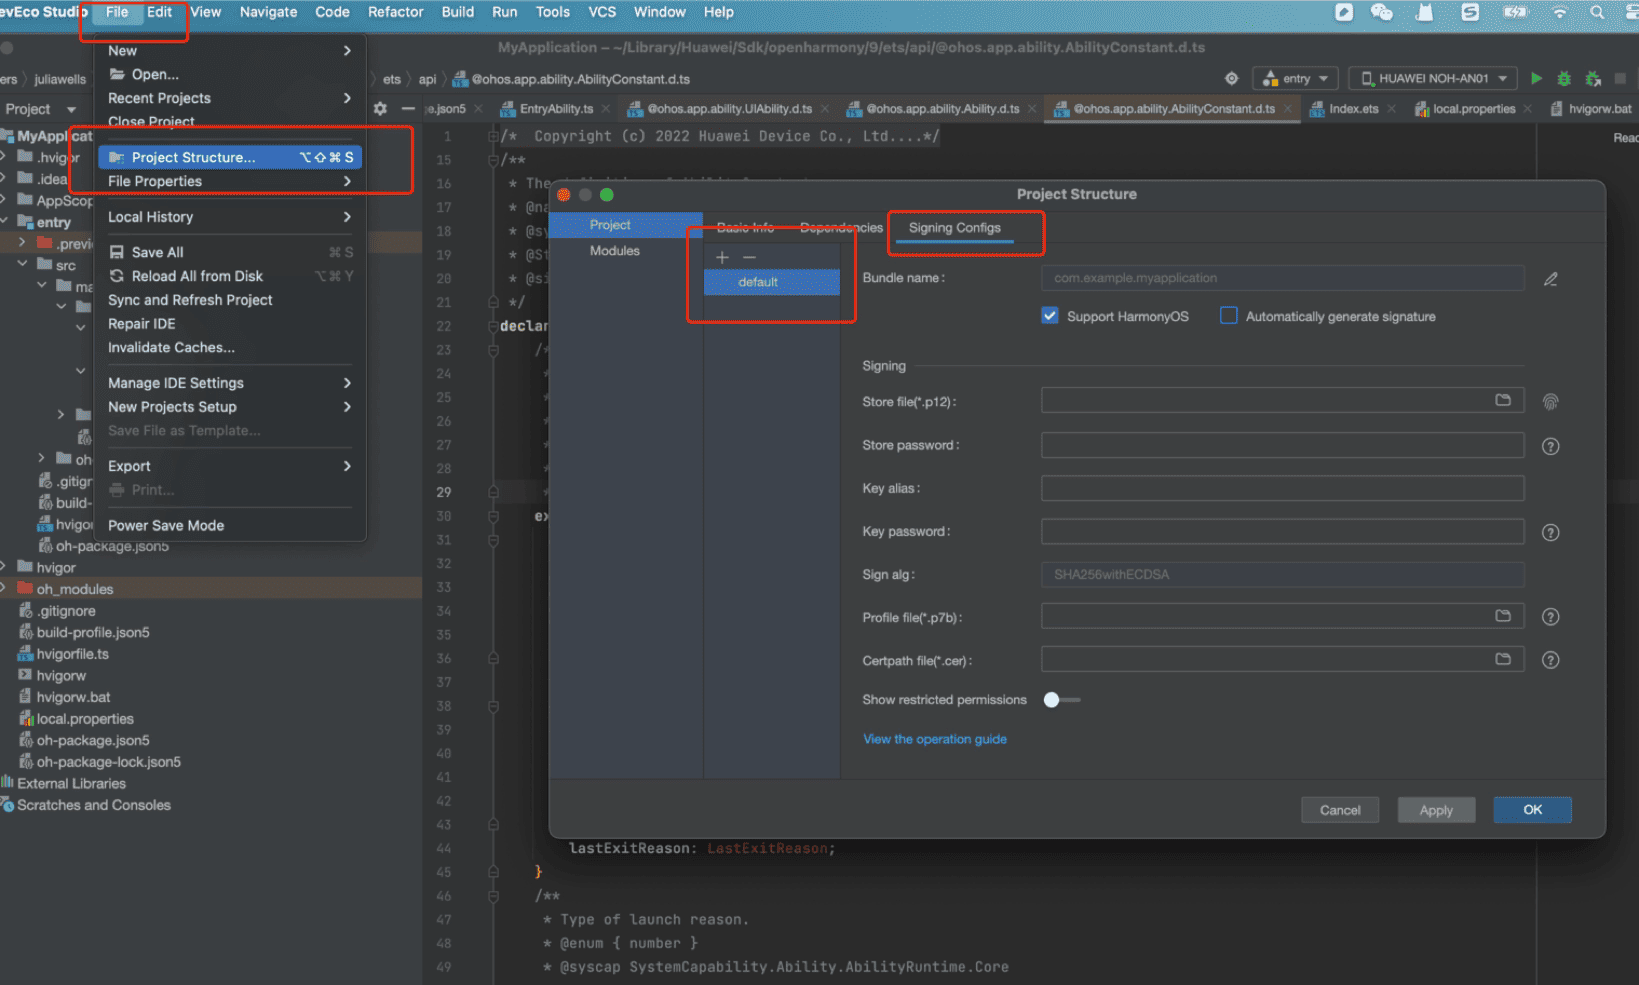Click the Apply button

pyautogui.click(x=1436, y=810)
